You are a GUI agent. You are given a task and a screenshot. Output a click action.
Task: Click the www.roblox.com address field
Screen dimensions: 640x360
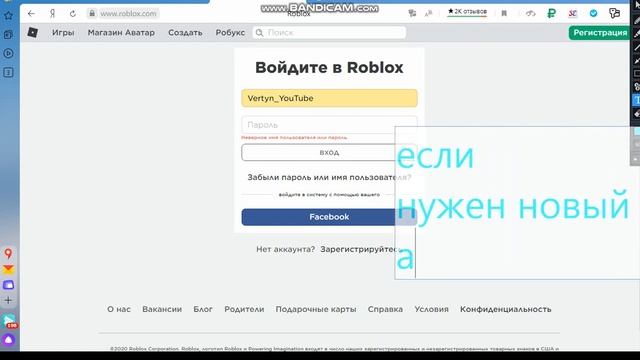128,13
